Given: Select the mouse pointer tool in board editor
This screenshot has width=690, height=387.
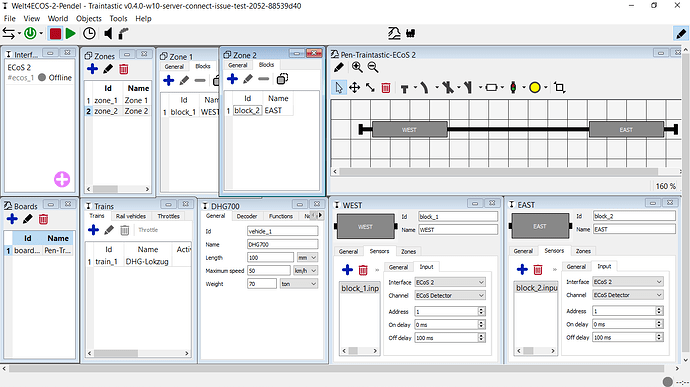Looking at the screenshot, I should coord(338,88).
